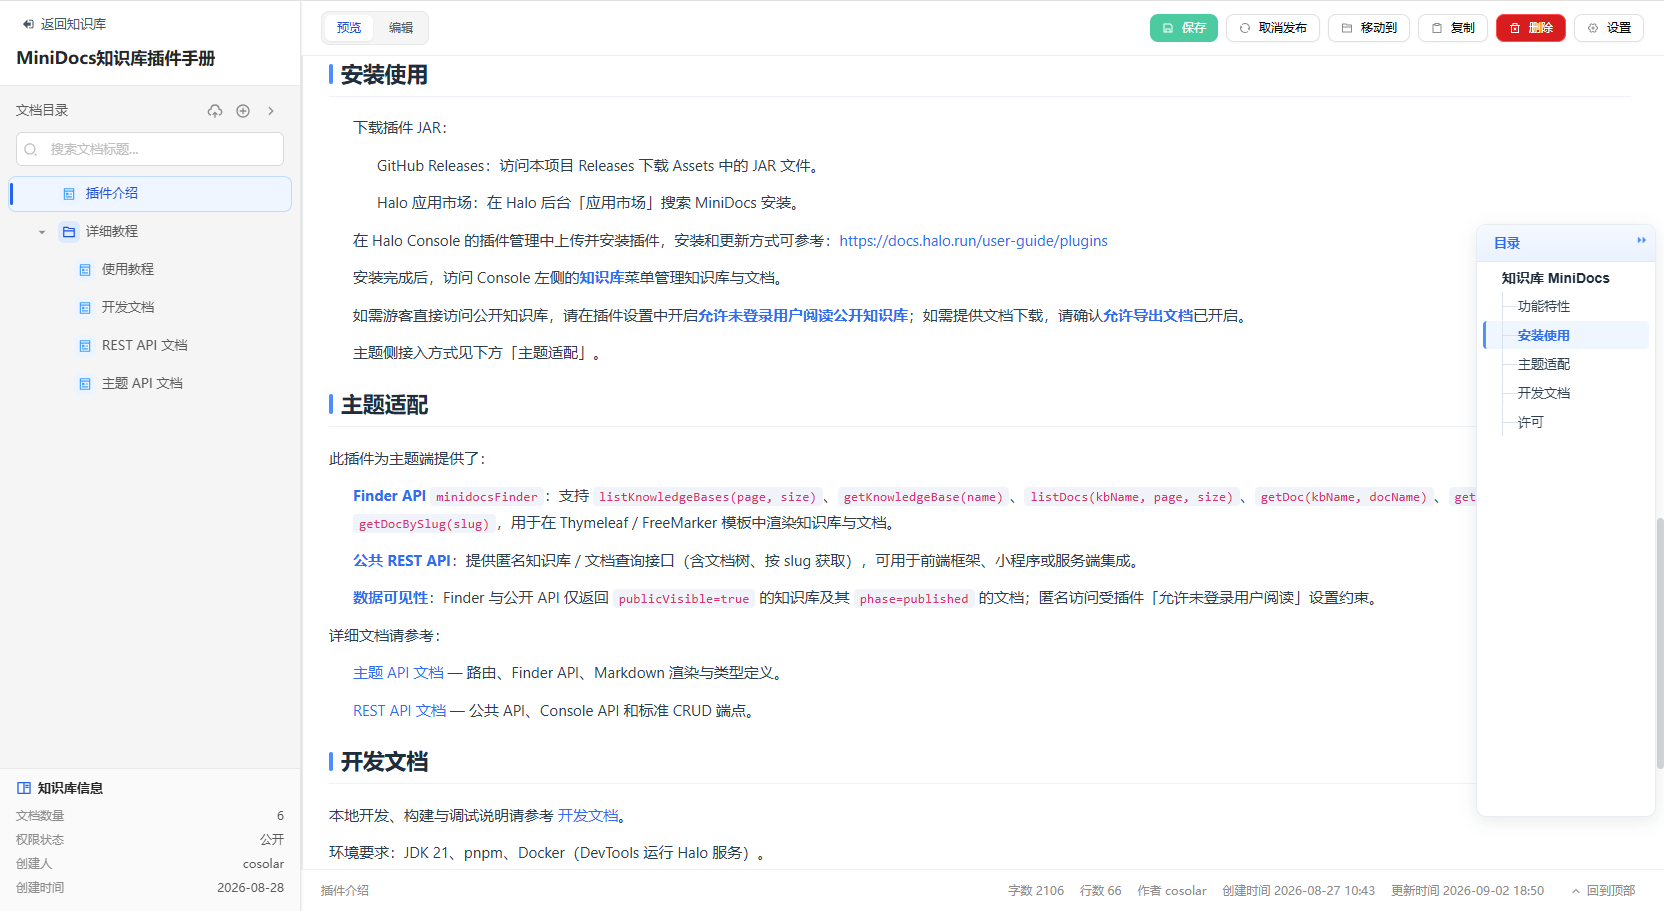
Task: Click the MiniDocs知识库插件手册 title
Action: pyautogui.click(x=116, y=58)
